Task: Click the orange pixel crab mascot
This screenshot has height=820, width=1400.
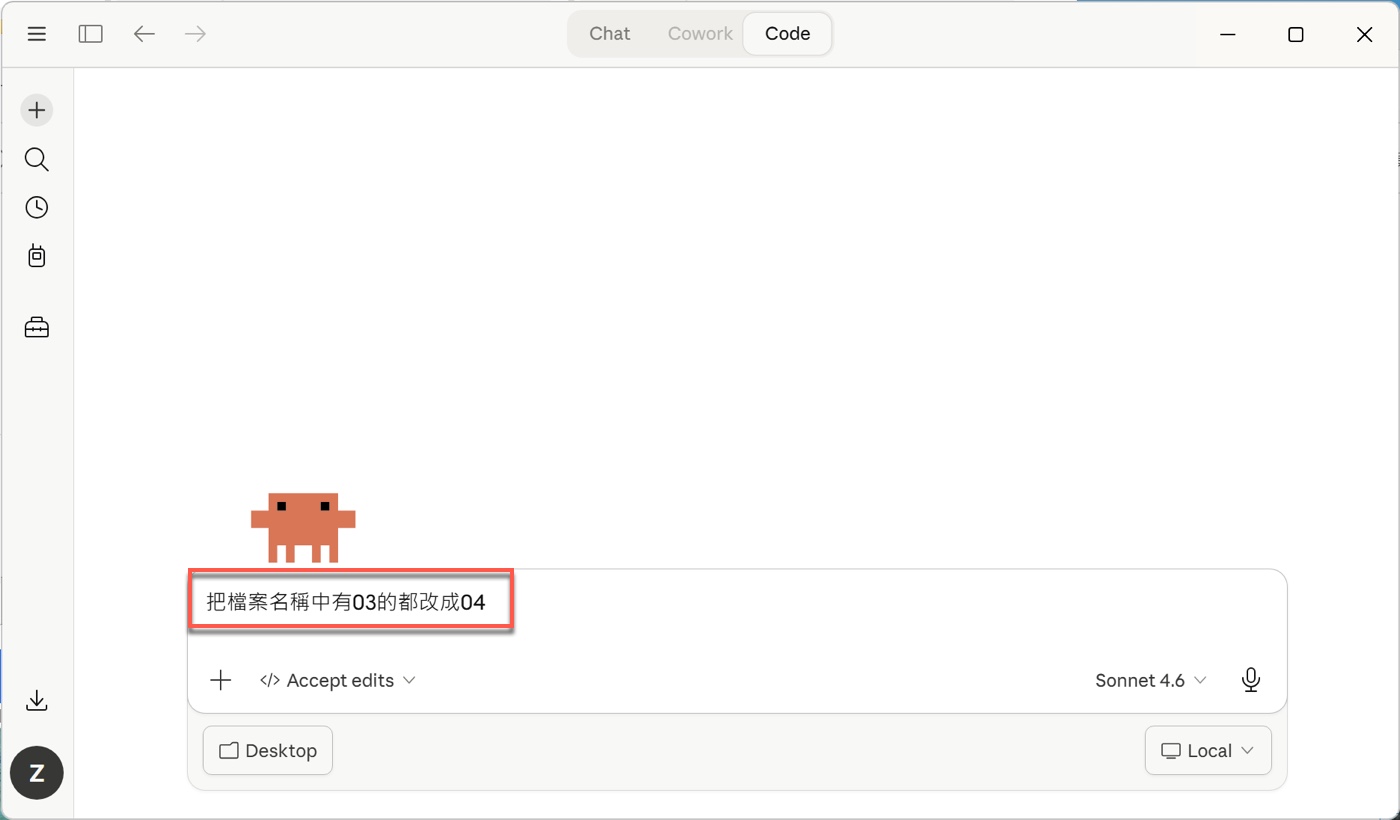Action: coord(303,526)
